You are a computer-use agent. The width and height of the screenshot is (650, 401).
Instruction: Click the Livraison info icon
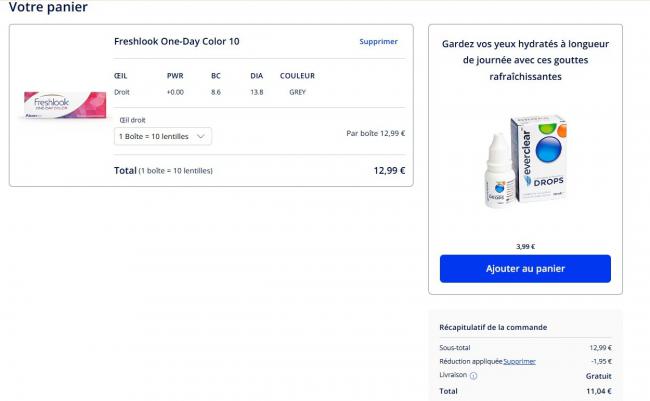(473, 376)
